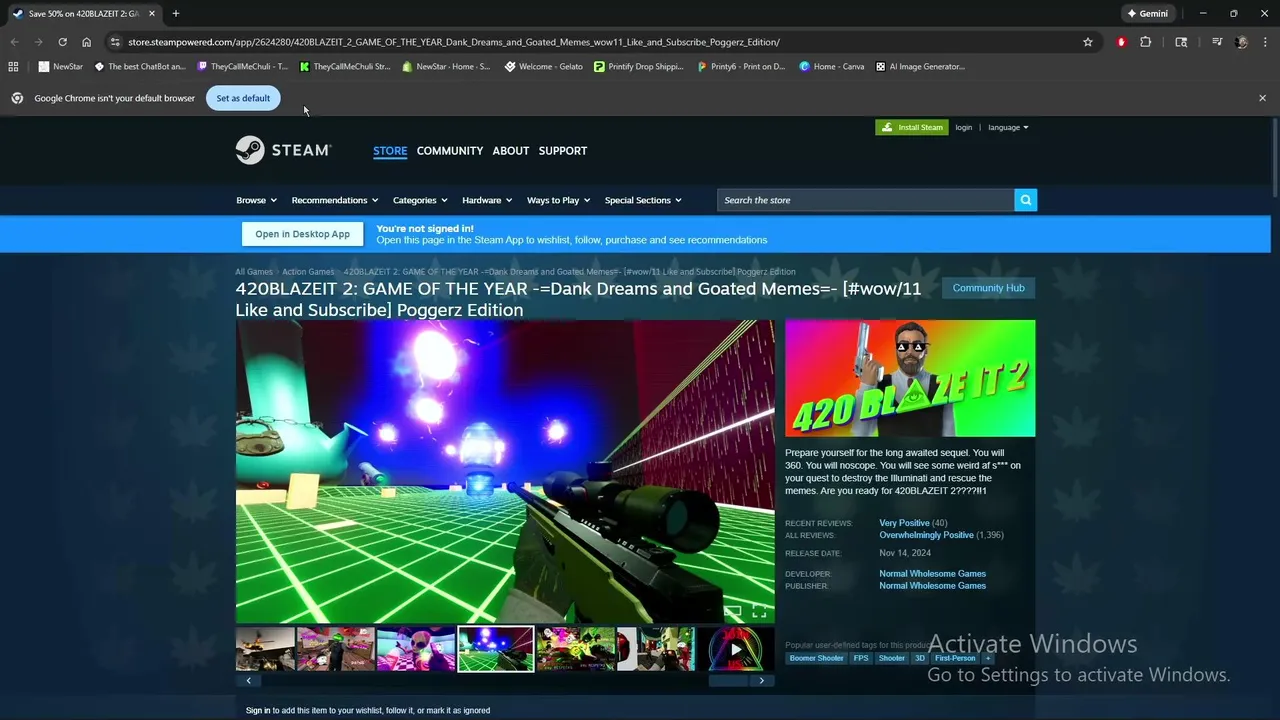The image size is (1280, 720).
Task: Click the All Games breadcrumb
Action: tap(254, 272)
